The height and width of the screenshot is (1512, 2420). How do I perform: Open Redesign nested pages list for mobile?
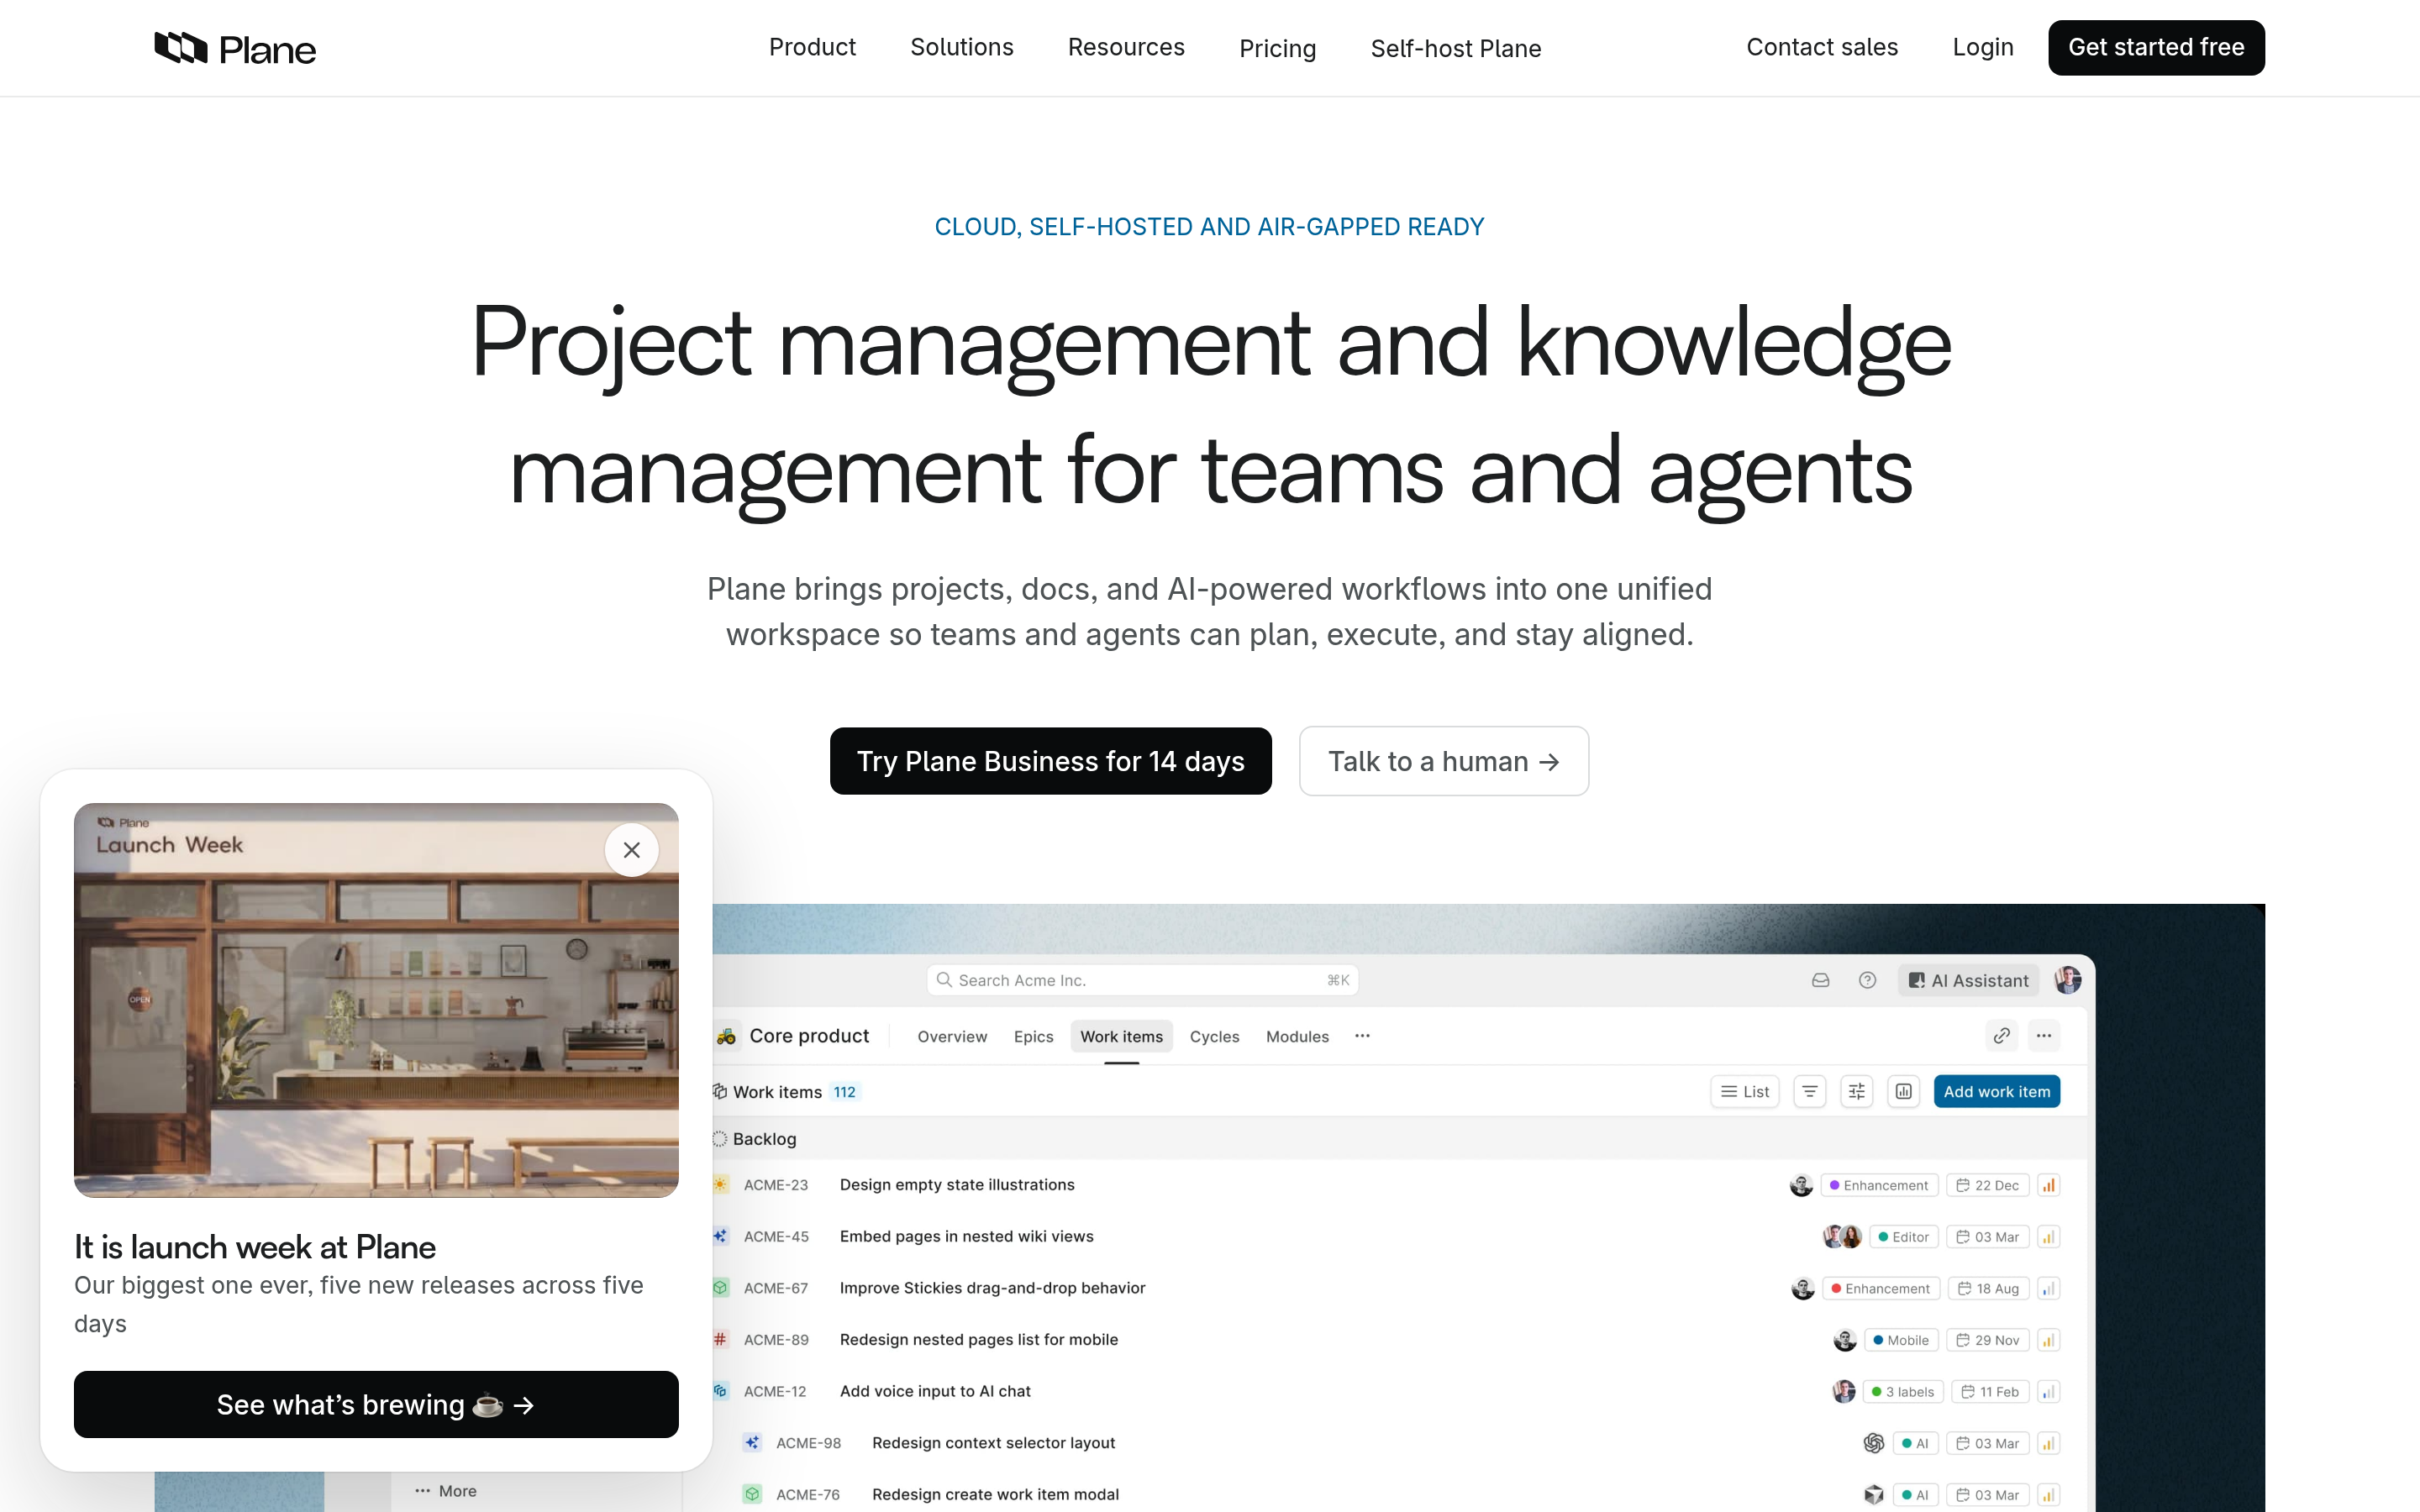click(978, 1339)
